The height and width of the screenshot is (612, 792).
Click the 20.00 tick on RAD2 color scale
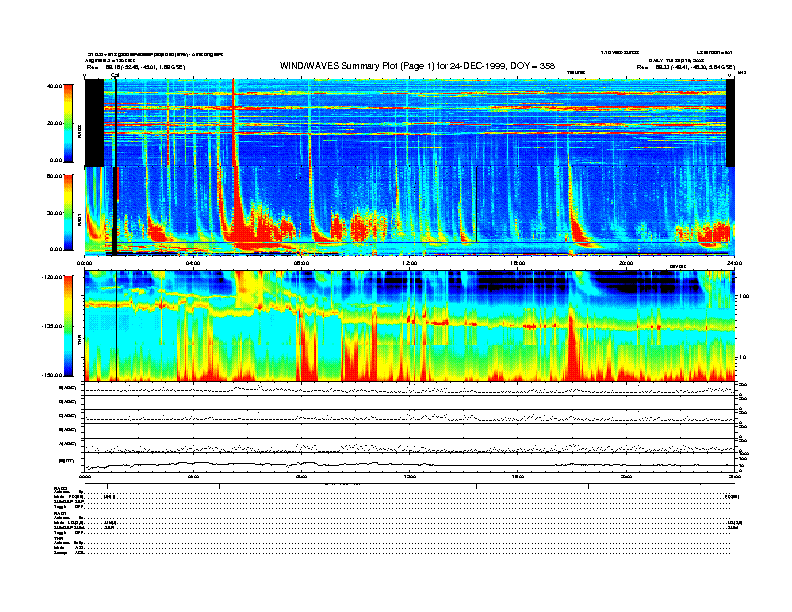(x=55, y=123)
